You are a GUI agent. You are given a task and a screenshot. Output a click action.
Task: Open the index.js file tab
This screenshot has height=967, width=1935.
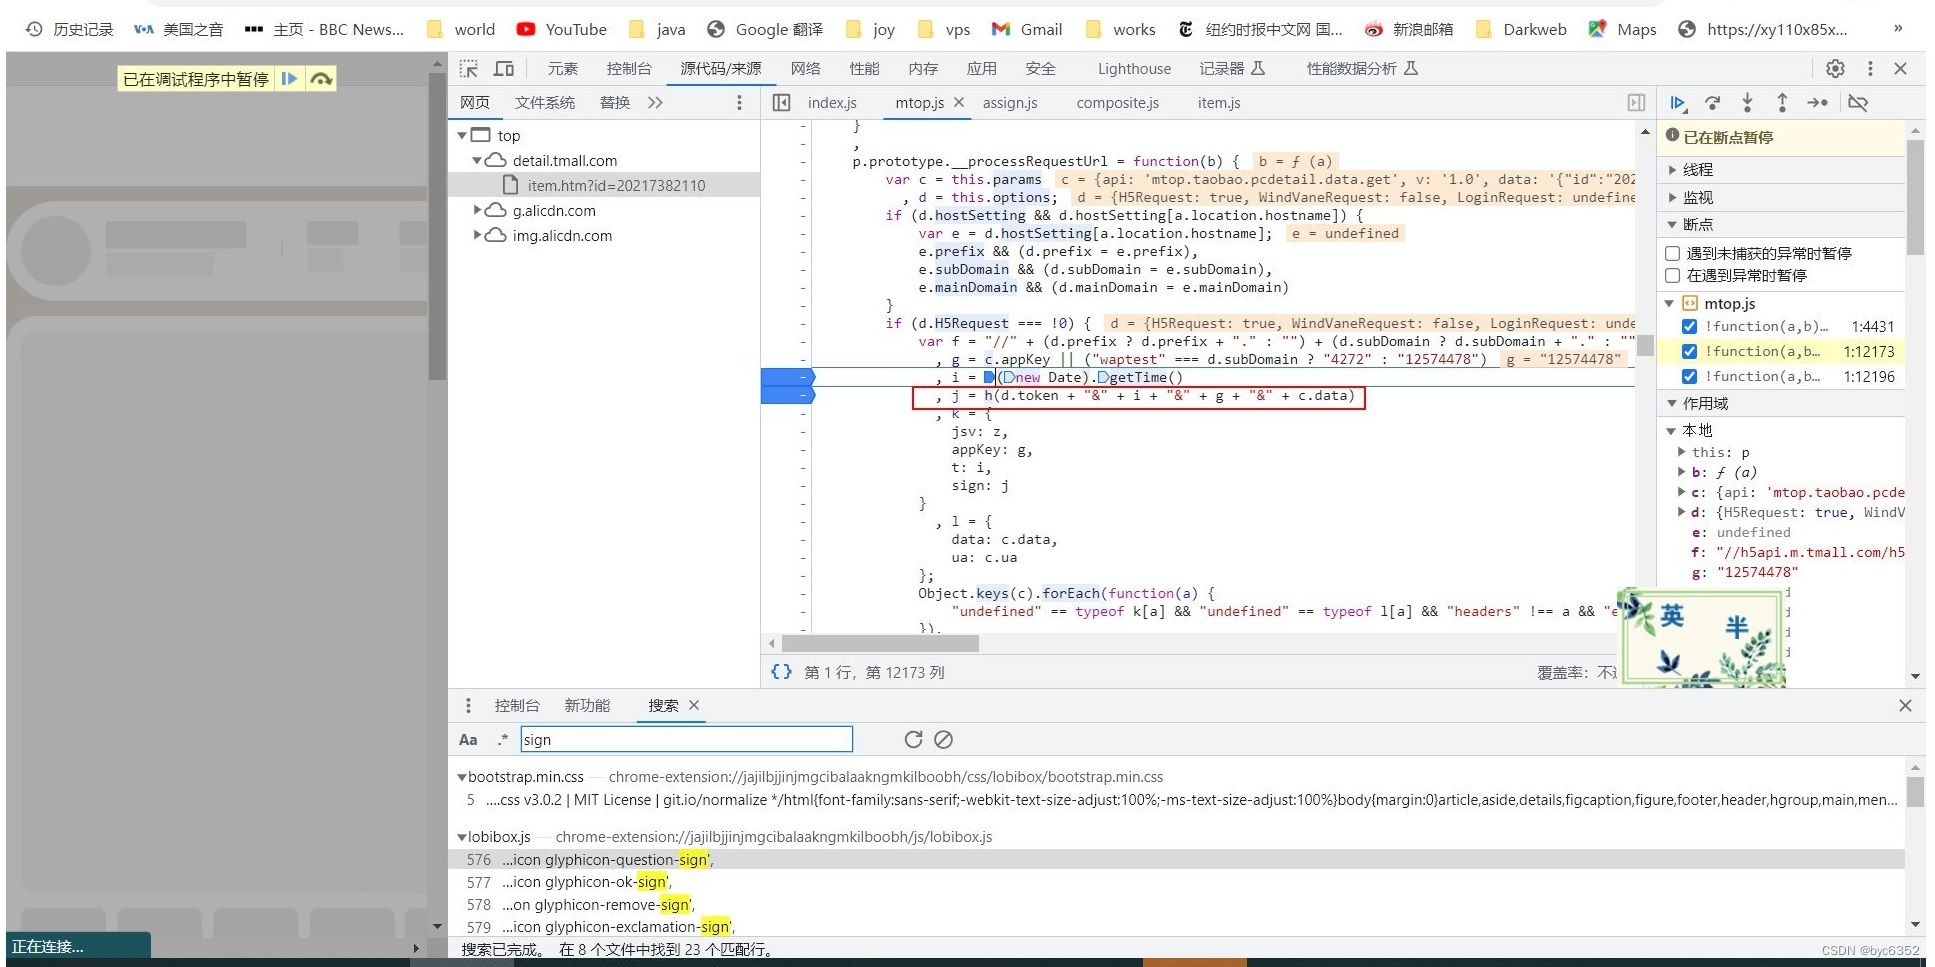pyautogui.click(x=832, y=103)
